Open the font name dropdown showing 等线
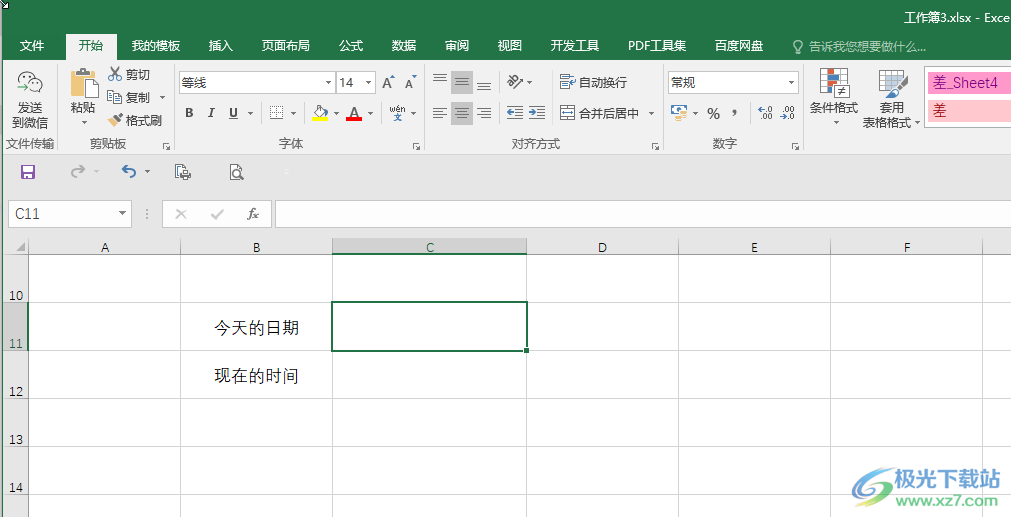 [x=328, y=83]
